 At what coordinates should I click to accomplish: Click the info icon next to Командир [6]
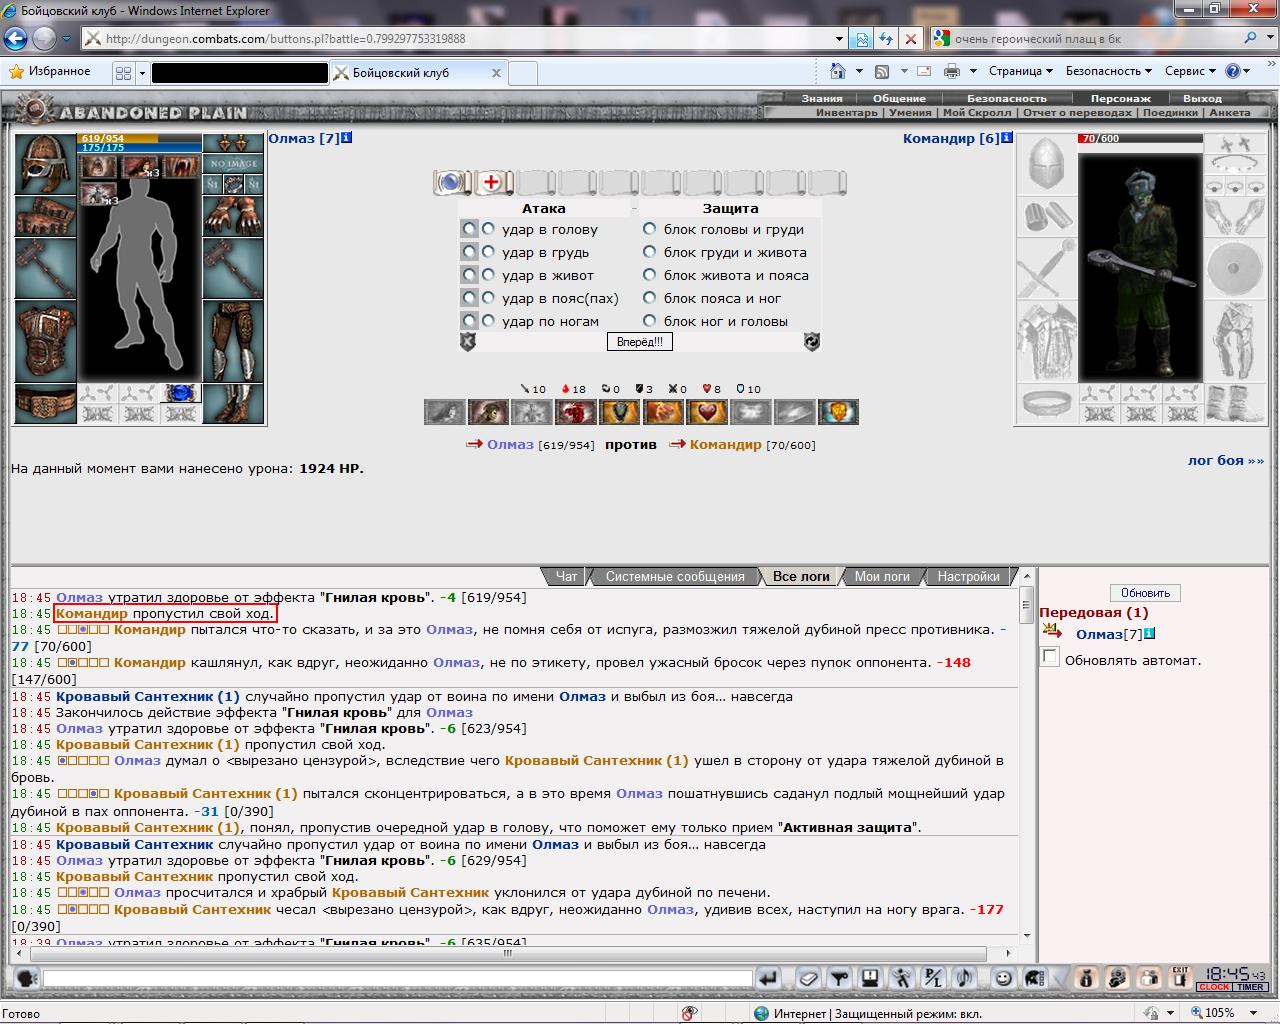pyautogui.click(x=1007, y=138)
